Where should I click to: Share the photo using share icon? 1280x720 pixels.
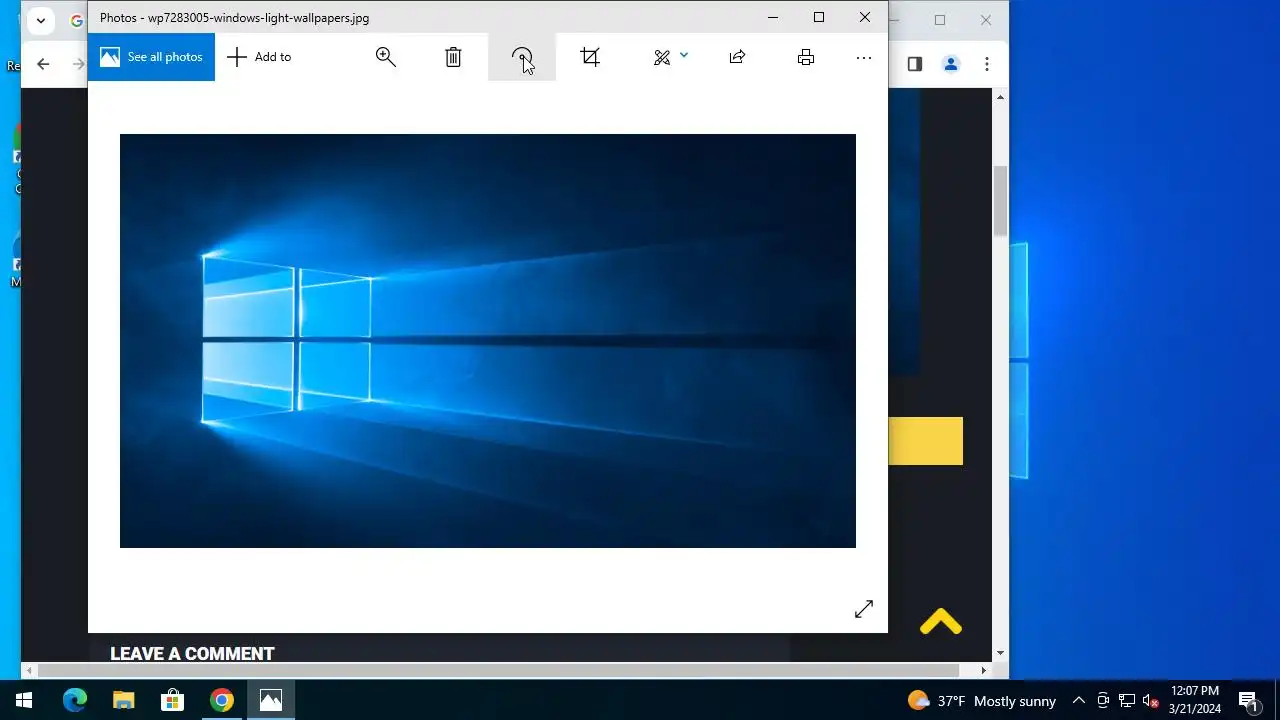[x=737, y=57]
